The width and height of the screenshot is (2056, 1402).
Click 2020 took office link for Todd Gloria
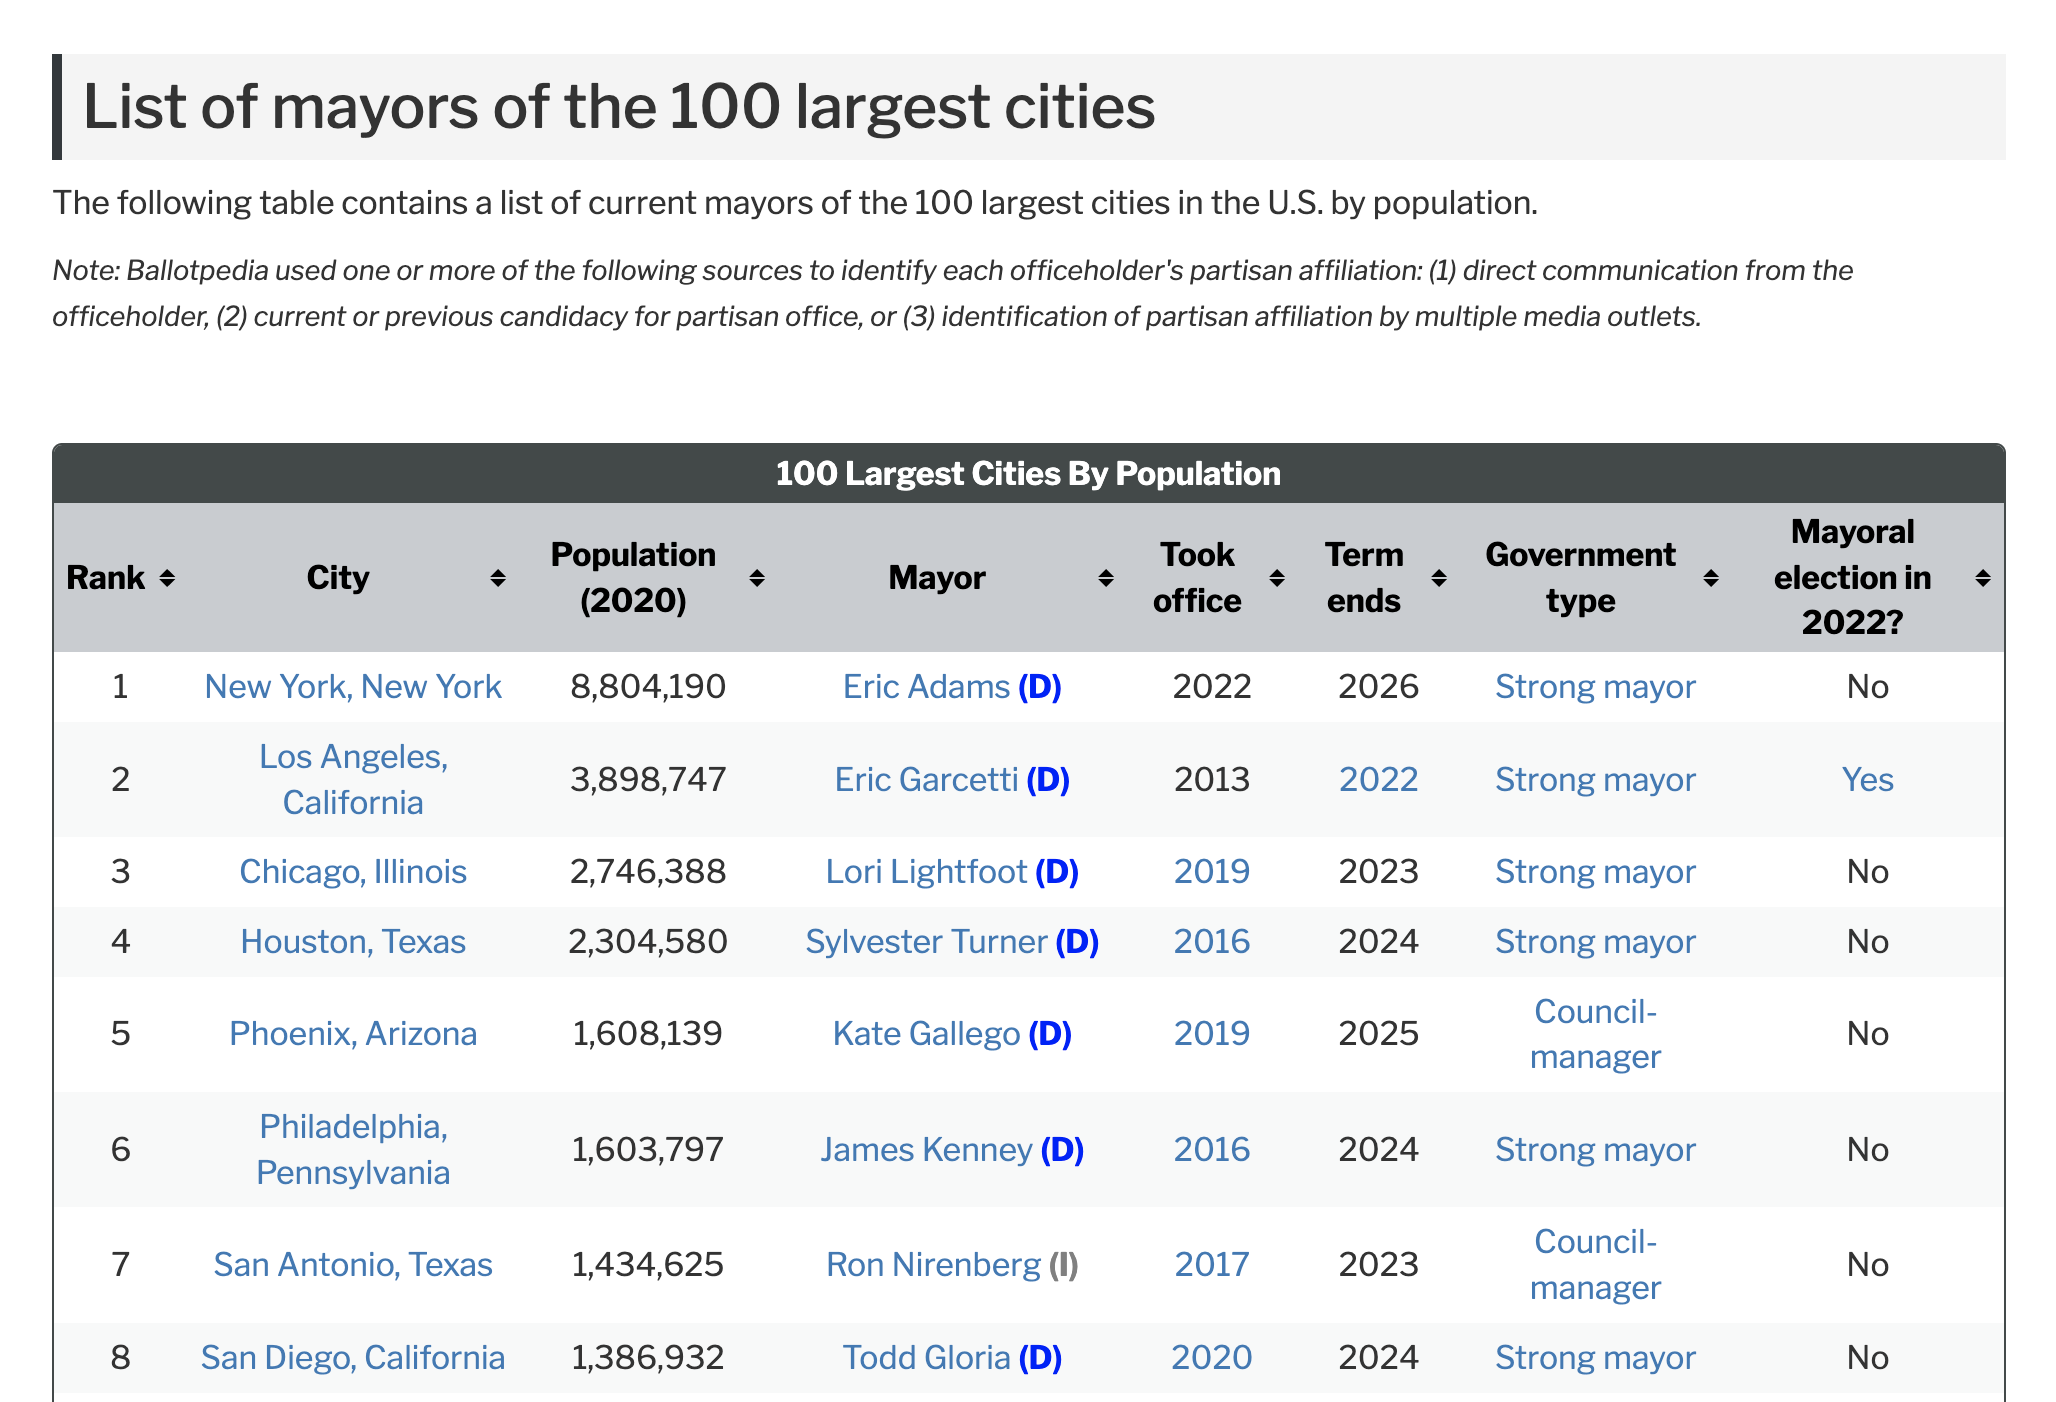coord(1211,1358)
